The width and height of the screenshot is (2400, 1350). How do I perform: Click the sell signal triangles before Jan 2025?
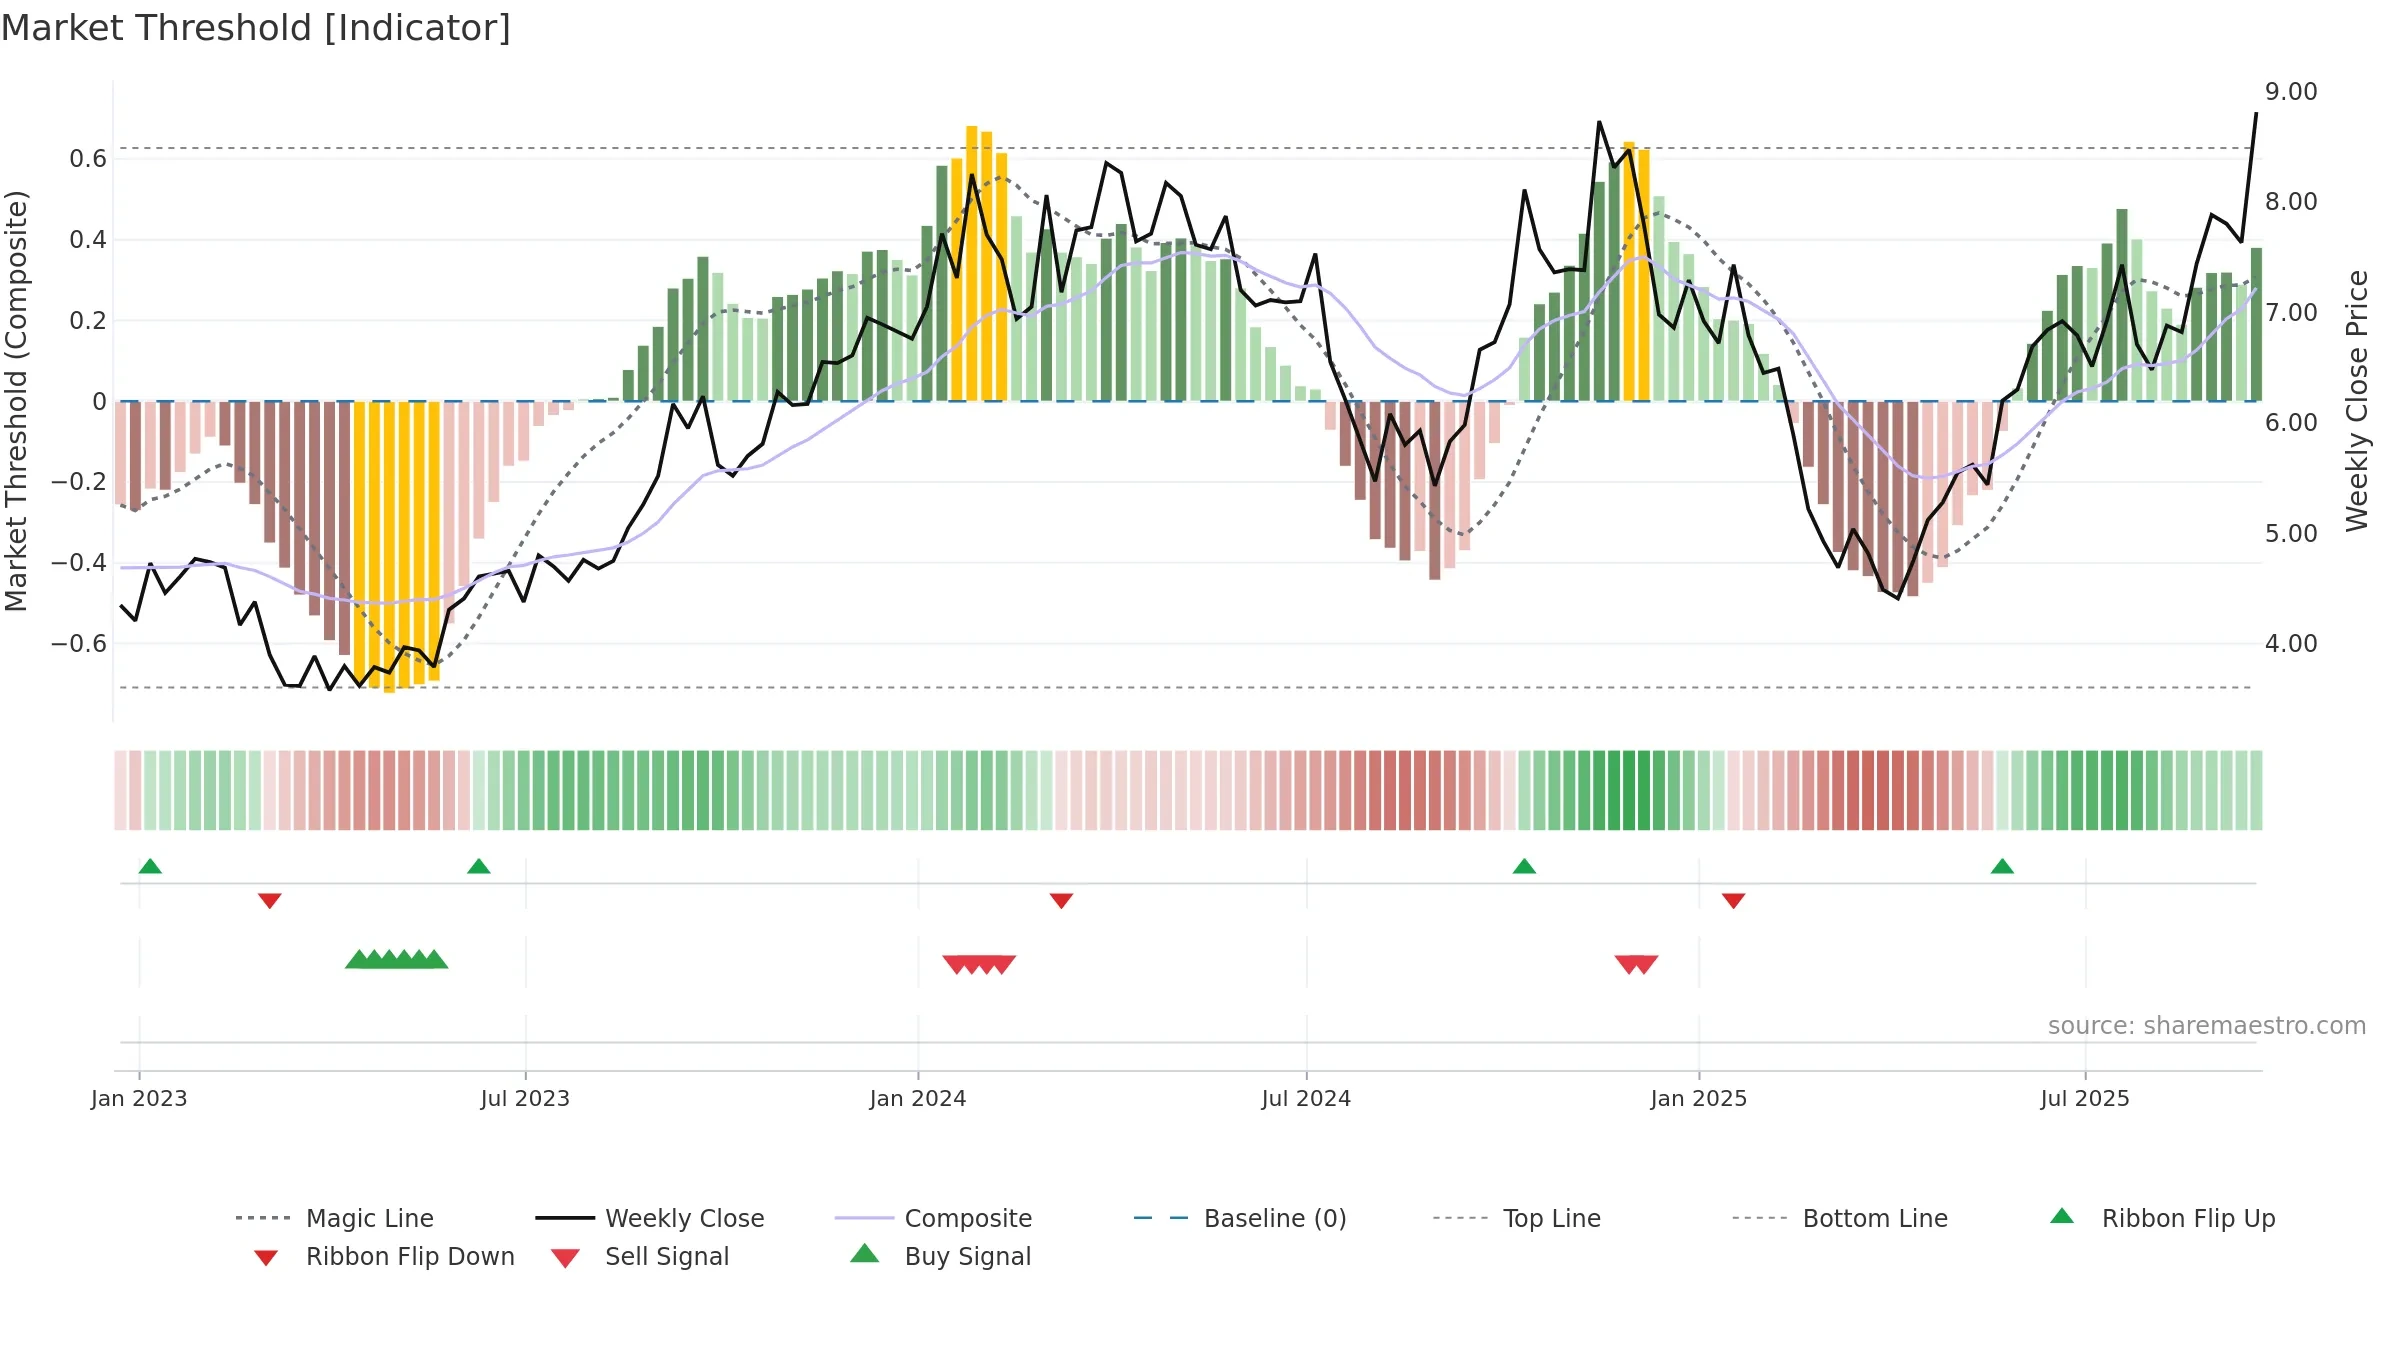coord(1637,965)
